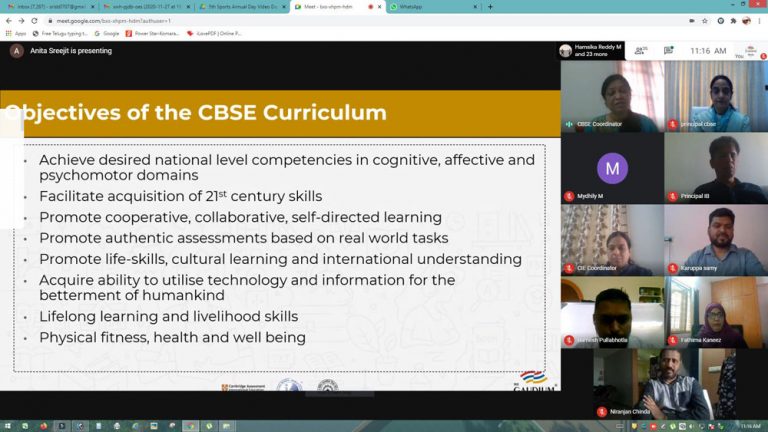The height and width of the screenshot is (432, 768).
Task: Reload the Meet page
Action: [34, 21]
